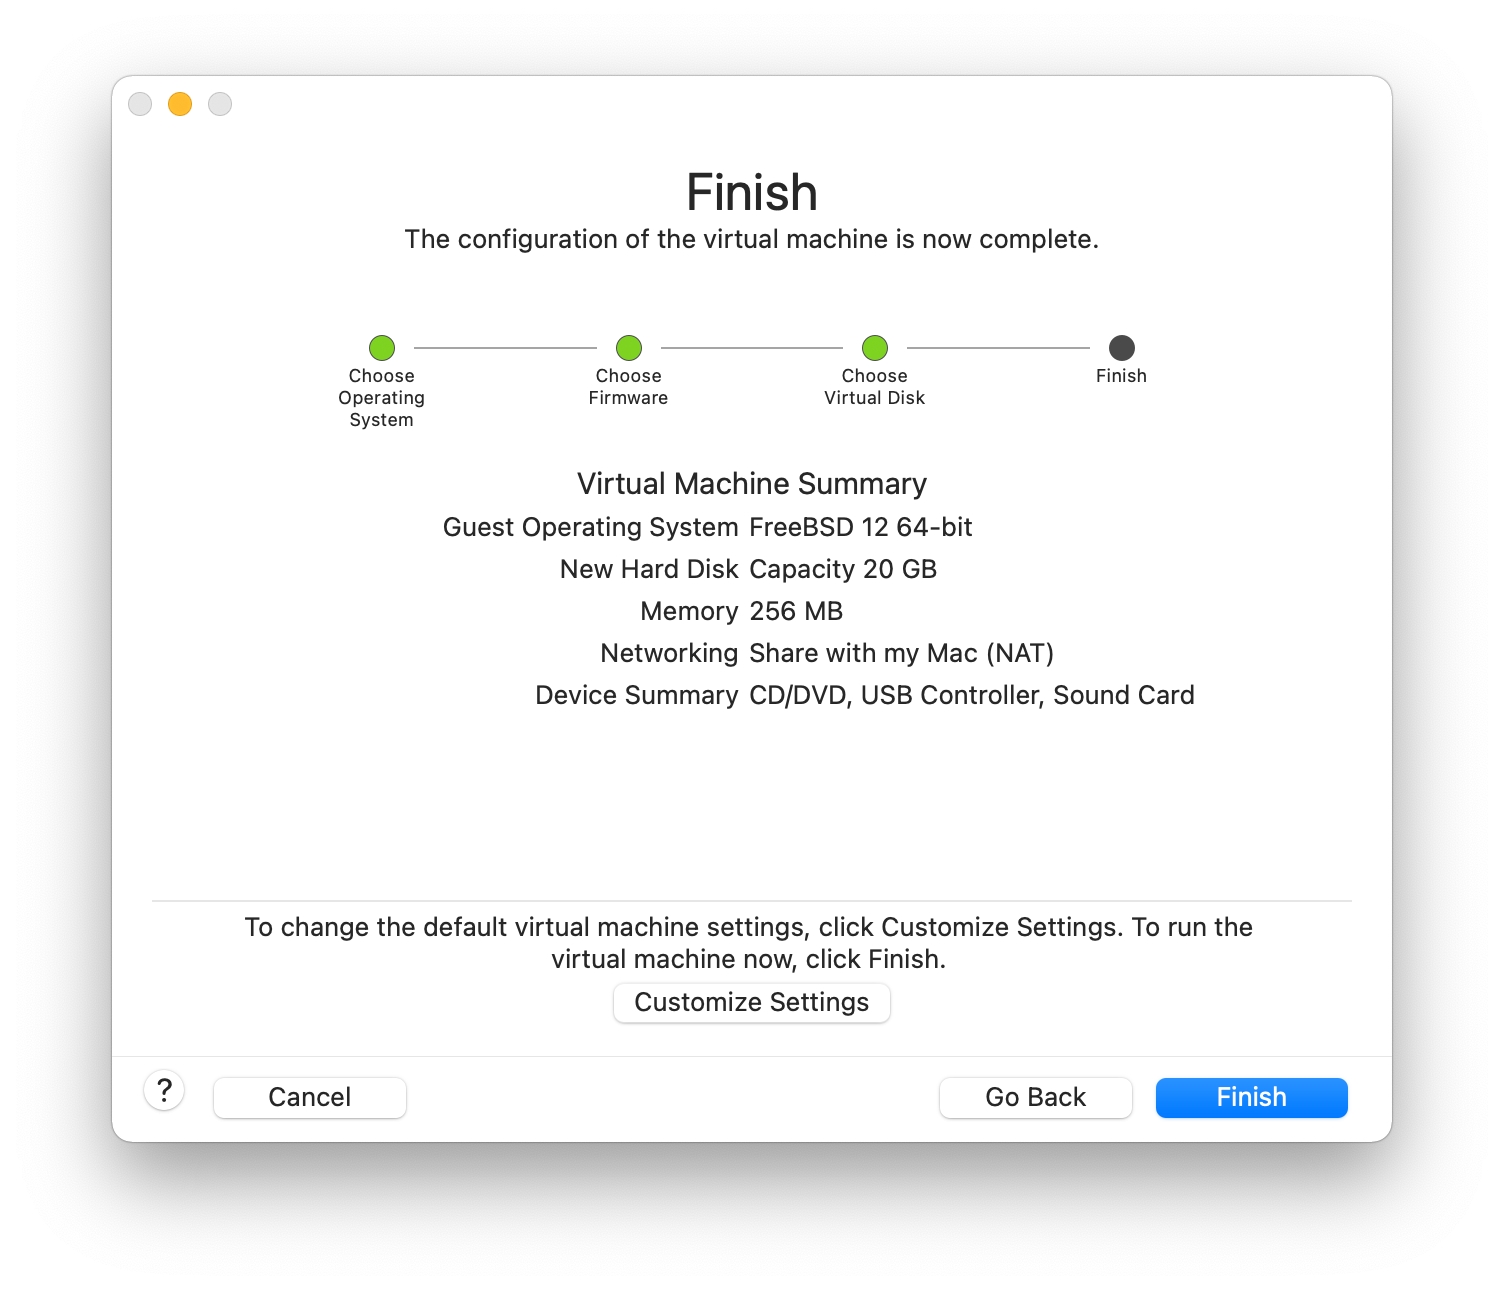This screenshot has height=1290, width=1504.
Task: Open help with the question mark icon
Action: [165, 1090]
